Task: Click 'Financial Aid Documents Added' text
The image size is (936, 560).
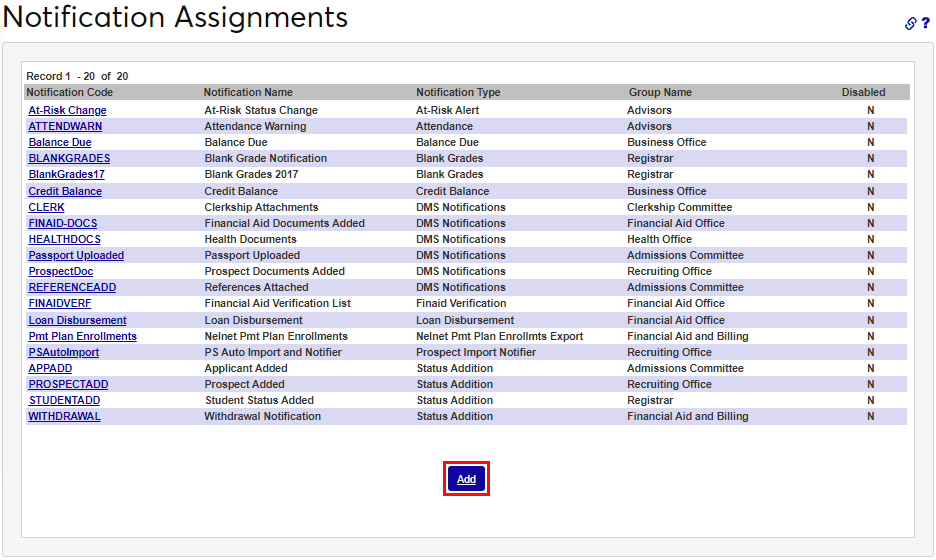Action: click(284, 223)
